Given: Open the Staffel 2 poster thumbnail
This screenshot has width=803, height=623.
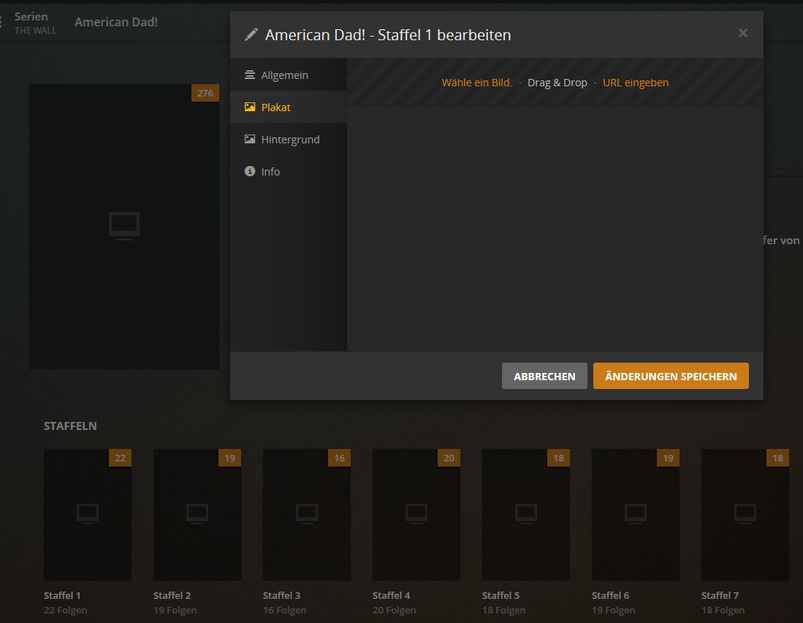Looking at the screenshot, I should click(197, 514).
